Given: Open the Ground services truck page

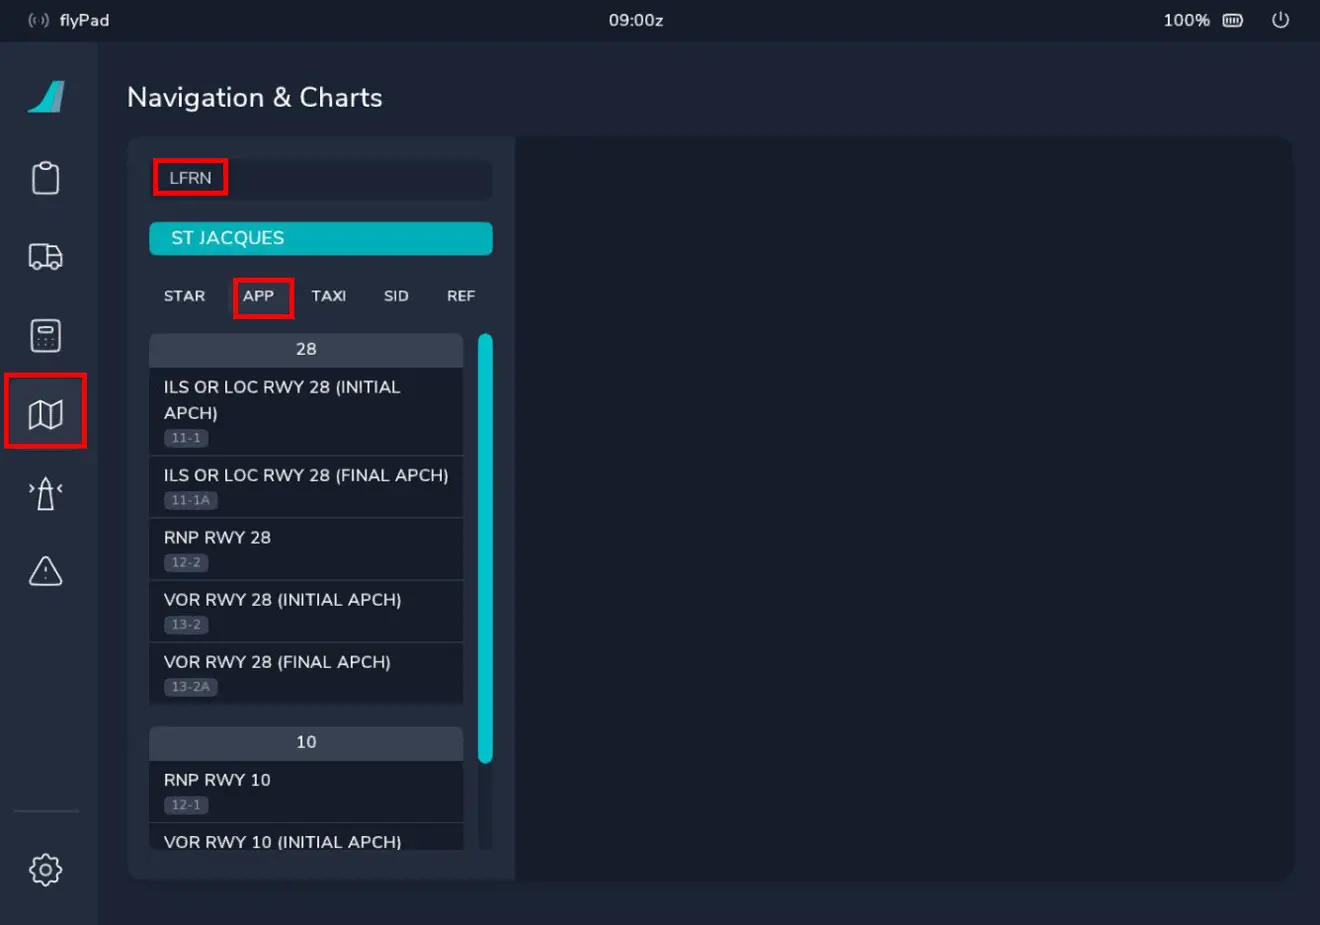Looking at the screenshot, I should click(46, 257).
